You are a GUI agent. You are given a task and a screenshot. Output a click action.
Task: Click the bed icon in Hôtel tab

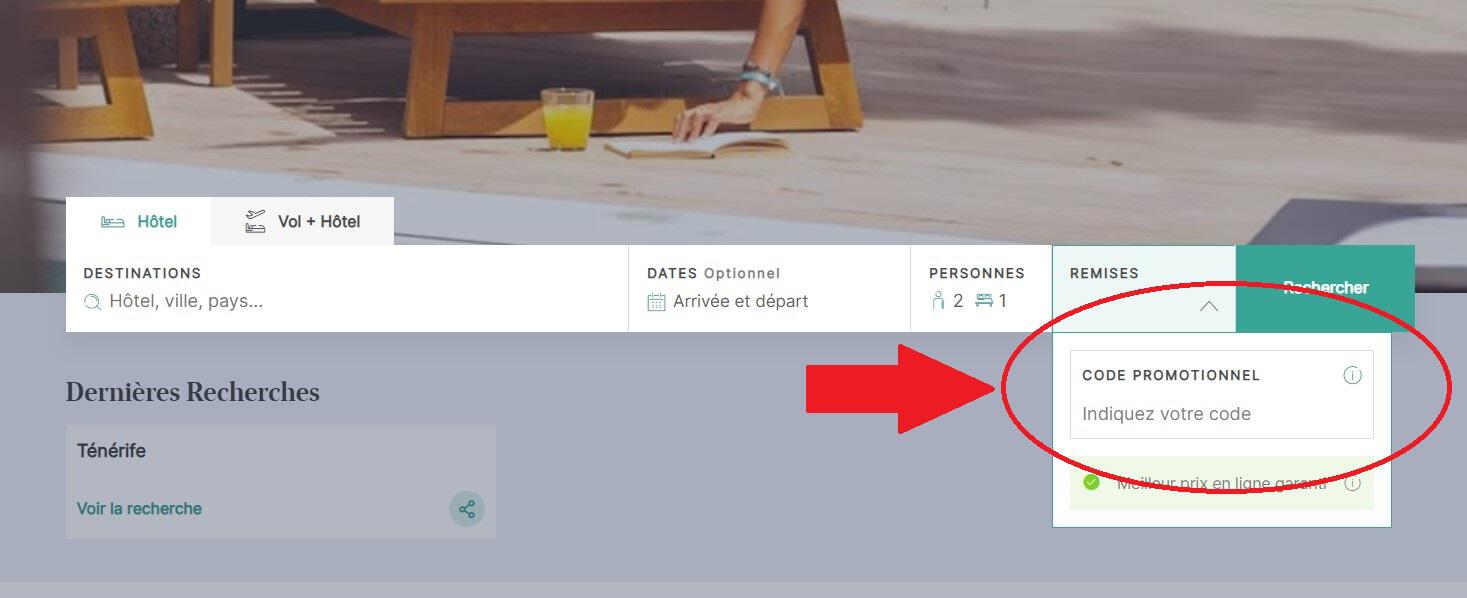113,222
